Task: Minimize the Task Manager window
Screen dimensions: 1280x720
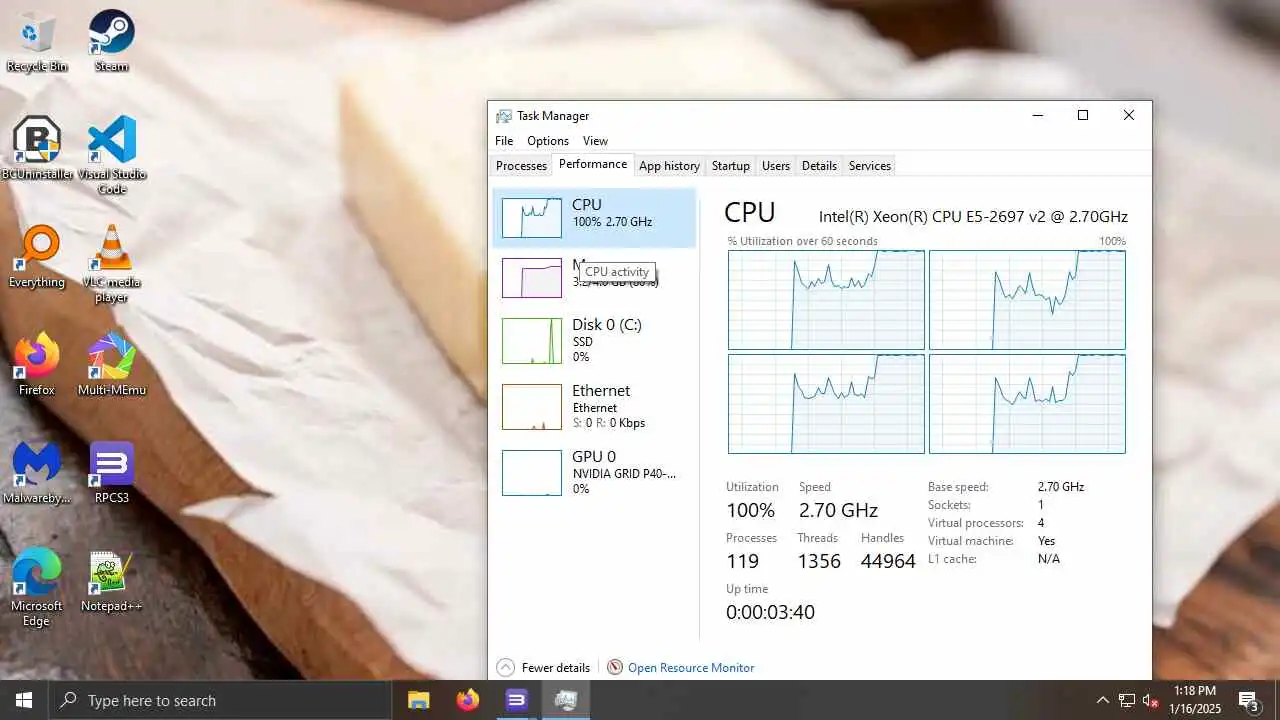Action: [1037, 115]
